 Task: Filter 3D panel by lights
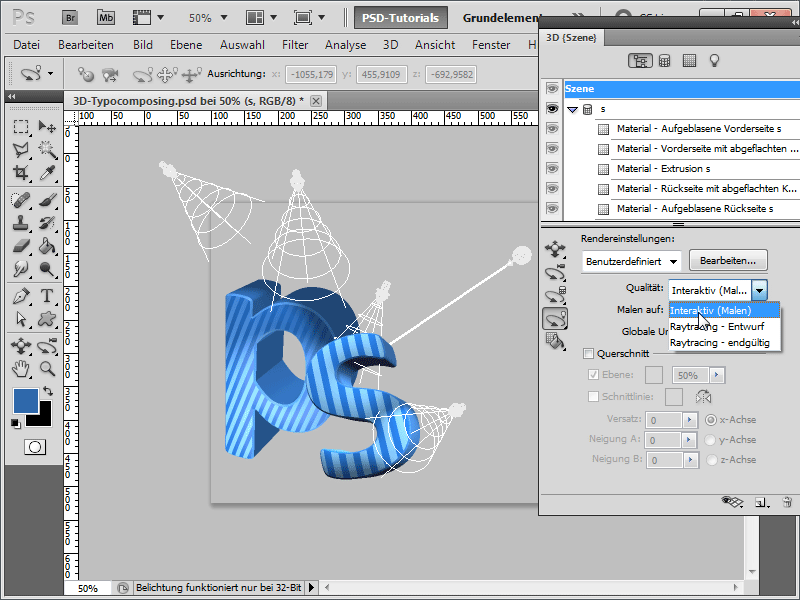pyautogui.click(x=714, y=61)
